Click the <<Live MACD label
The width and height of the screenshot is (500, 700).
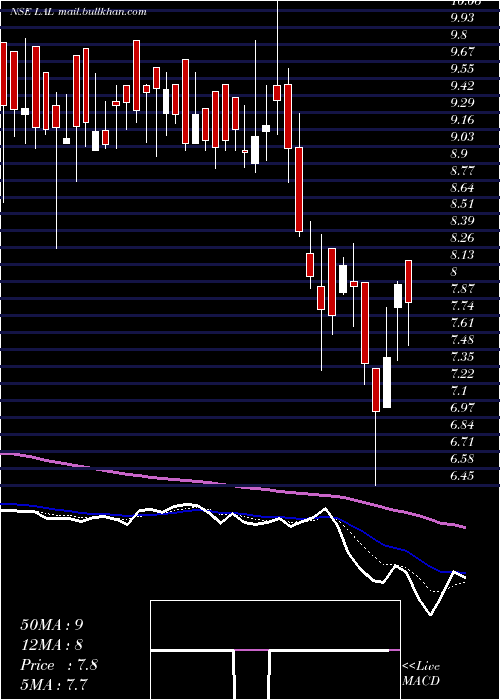tap(421, 674)
